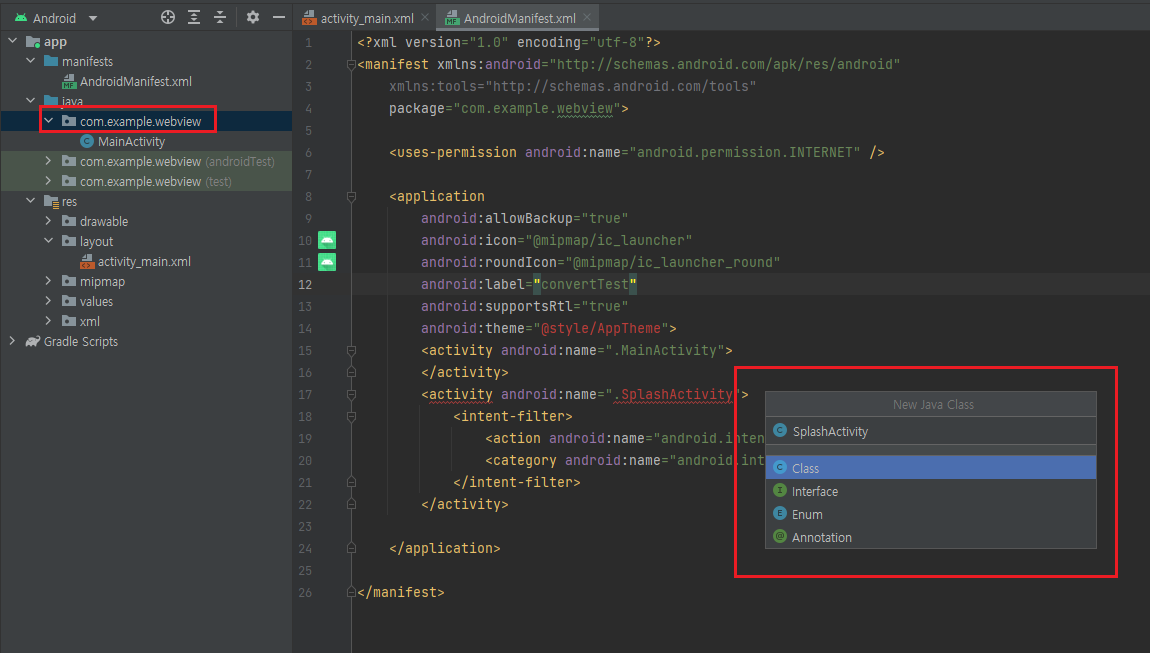Select AndroidManifest.xml in the project tree
1150x653 pixels.
point(136,81)
